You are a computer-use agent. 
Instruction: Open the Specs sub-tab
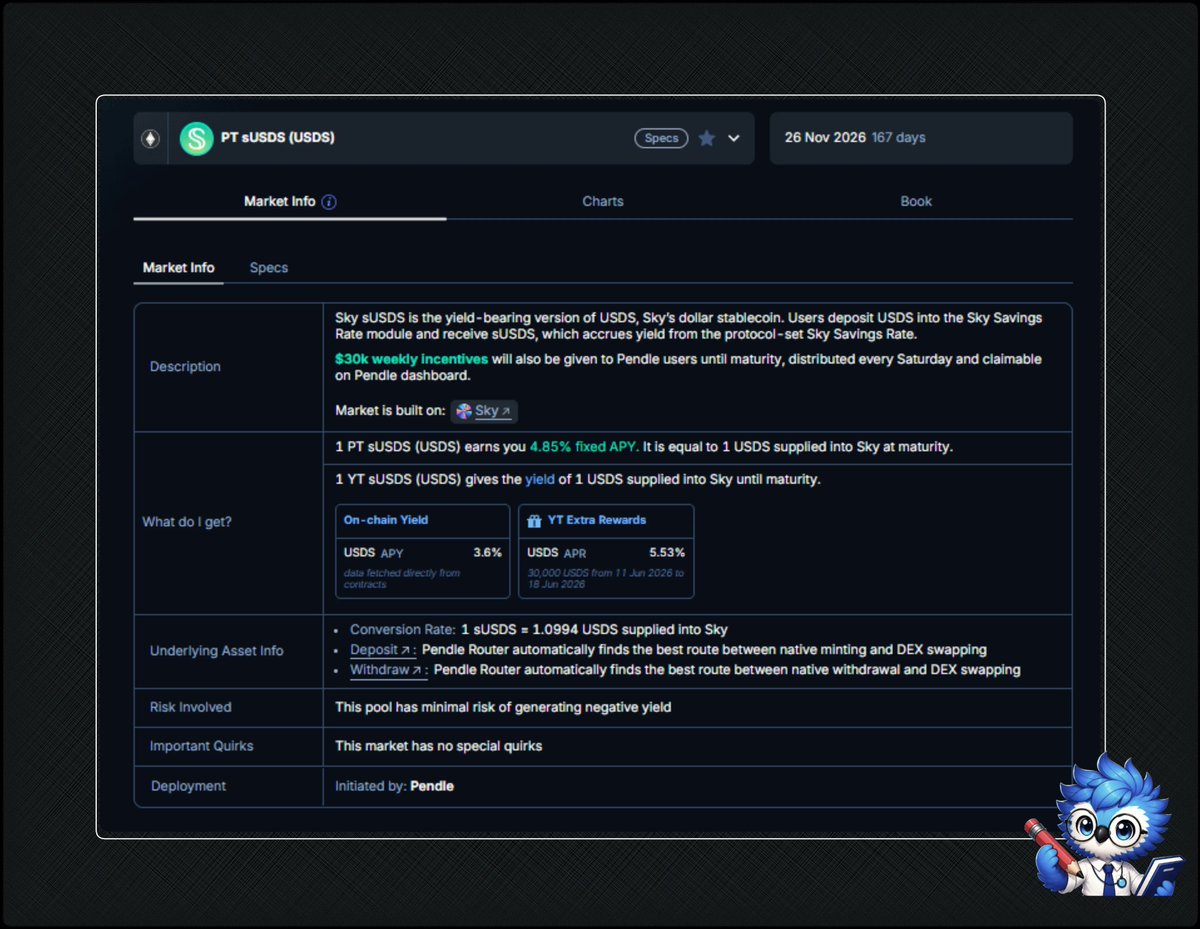(269, 268)
